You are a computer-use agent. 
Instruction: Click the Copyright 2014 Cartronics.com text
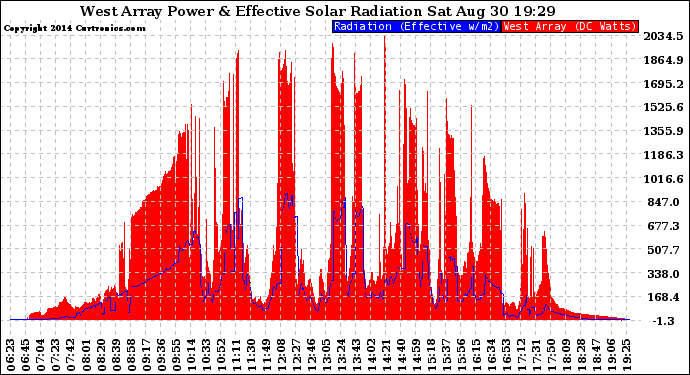click(74, 28)
